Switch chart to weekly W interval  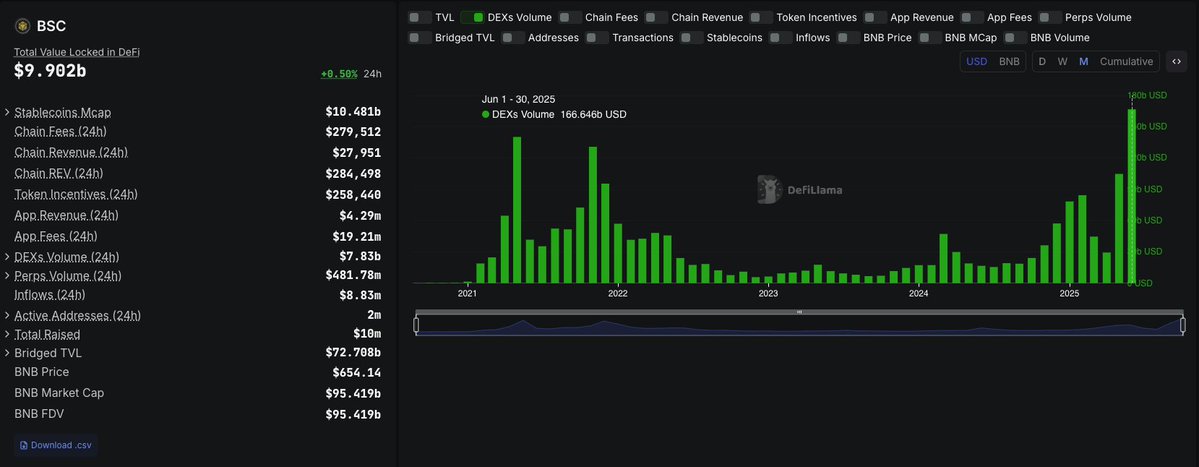[x=1062, y=62]
